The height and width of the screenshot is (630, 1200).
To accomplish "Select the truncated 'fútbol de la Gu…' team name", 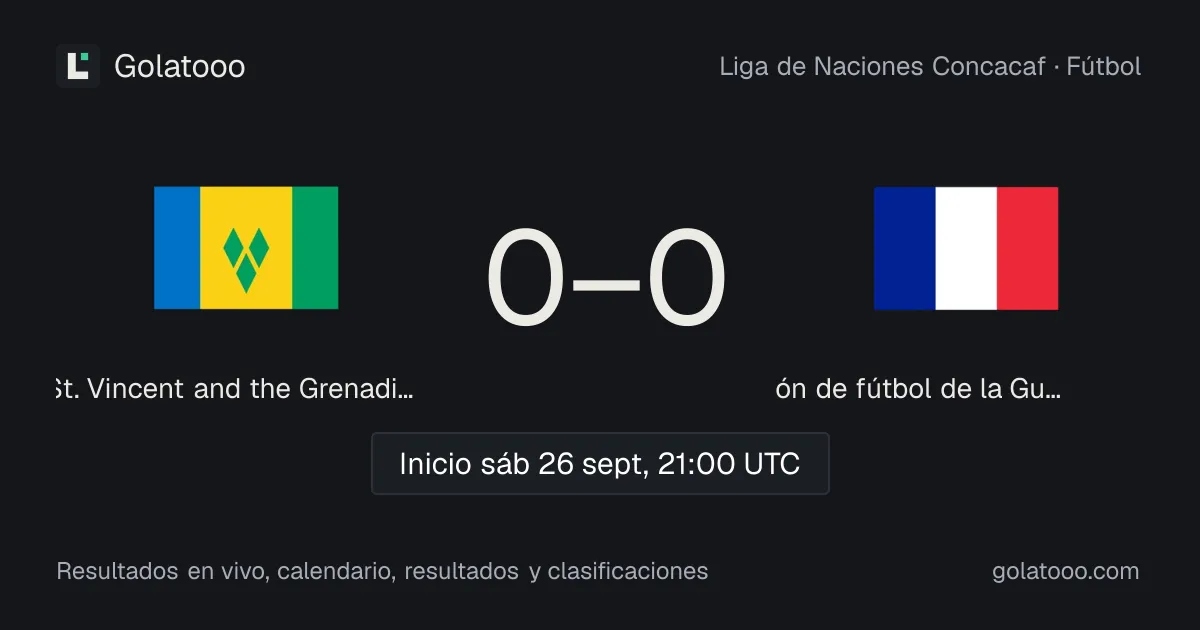I will (x=918, y=389).
